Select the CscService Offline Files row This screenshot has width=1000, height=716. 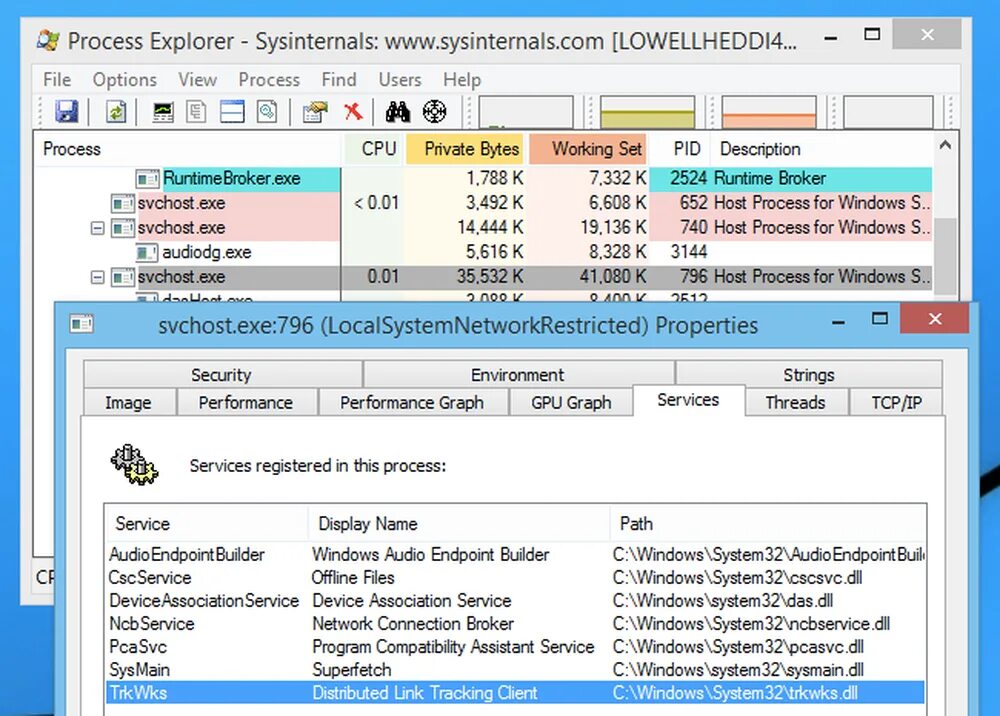[x=515, y=578]
